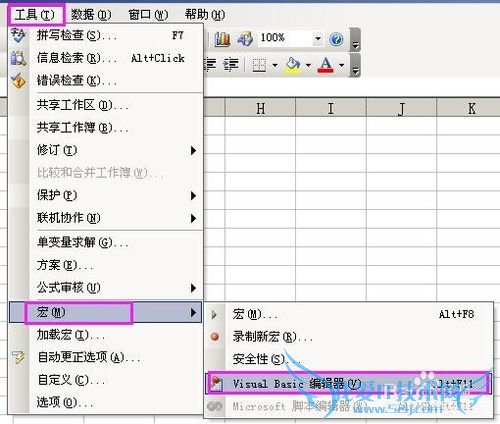The height and width of the screenshot is (424, 500).
Task: Open the font color dropdown arrow
Action: [342, 65]
